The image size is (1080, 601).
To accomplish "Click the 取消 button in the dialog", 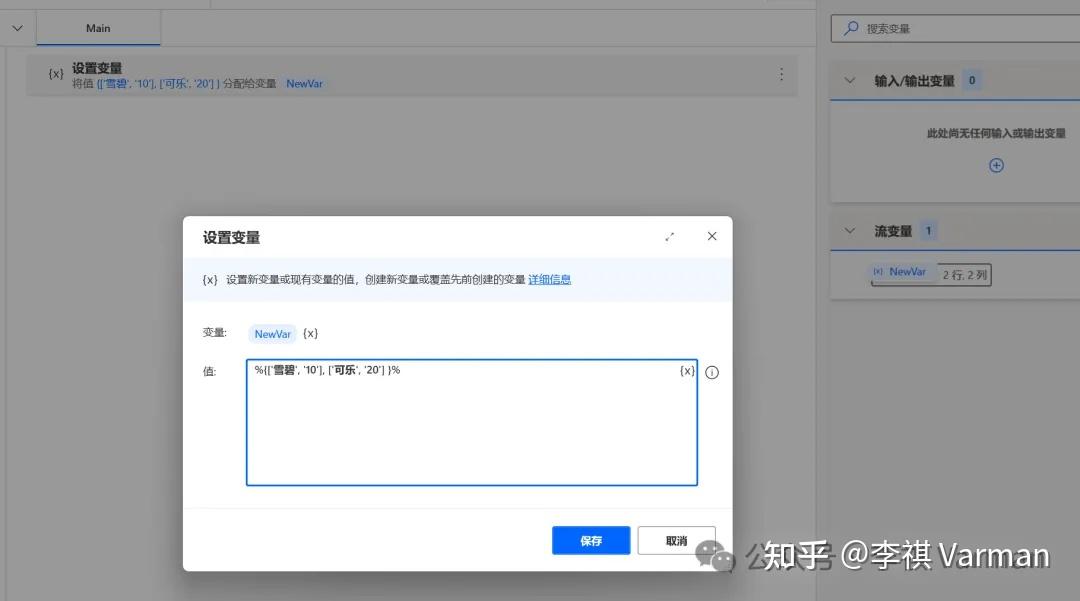I will click(677, 540).
